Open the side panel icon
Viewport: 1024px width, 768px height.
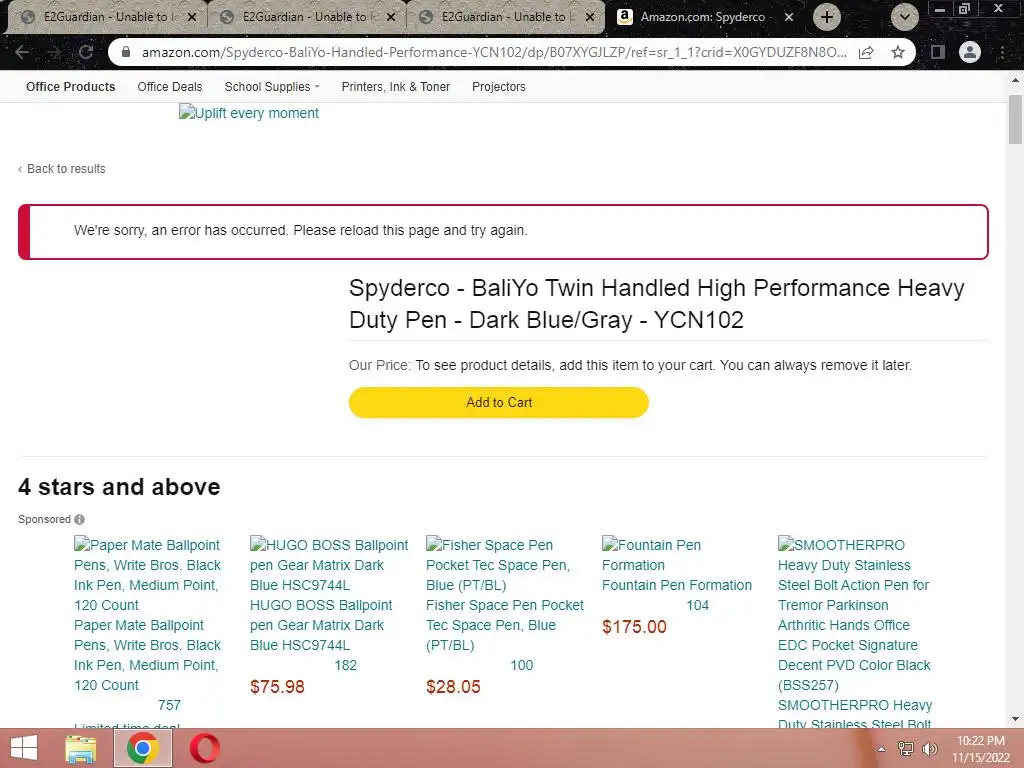point(938,52)
